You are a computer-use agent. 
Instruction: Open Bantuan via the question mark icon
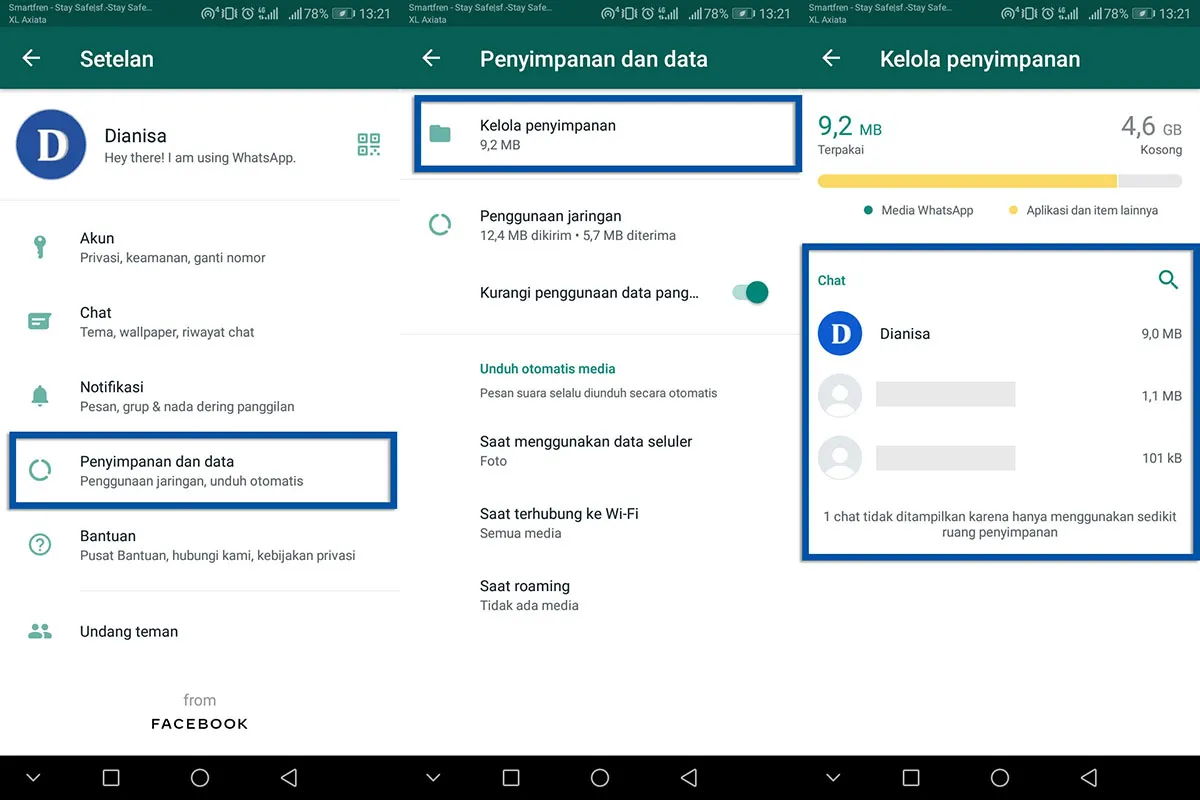click(40, 544)
